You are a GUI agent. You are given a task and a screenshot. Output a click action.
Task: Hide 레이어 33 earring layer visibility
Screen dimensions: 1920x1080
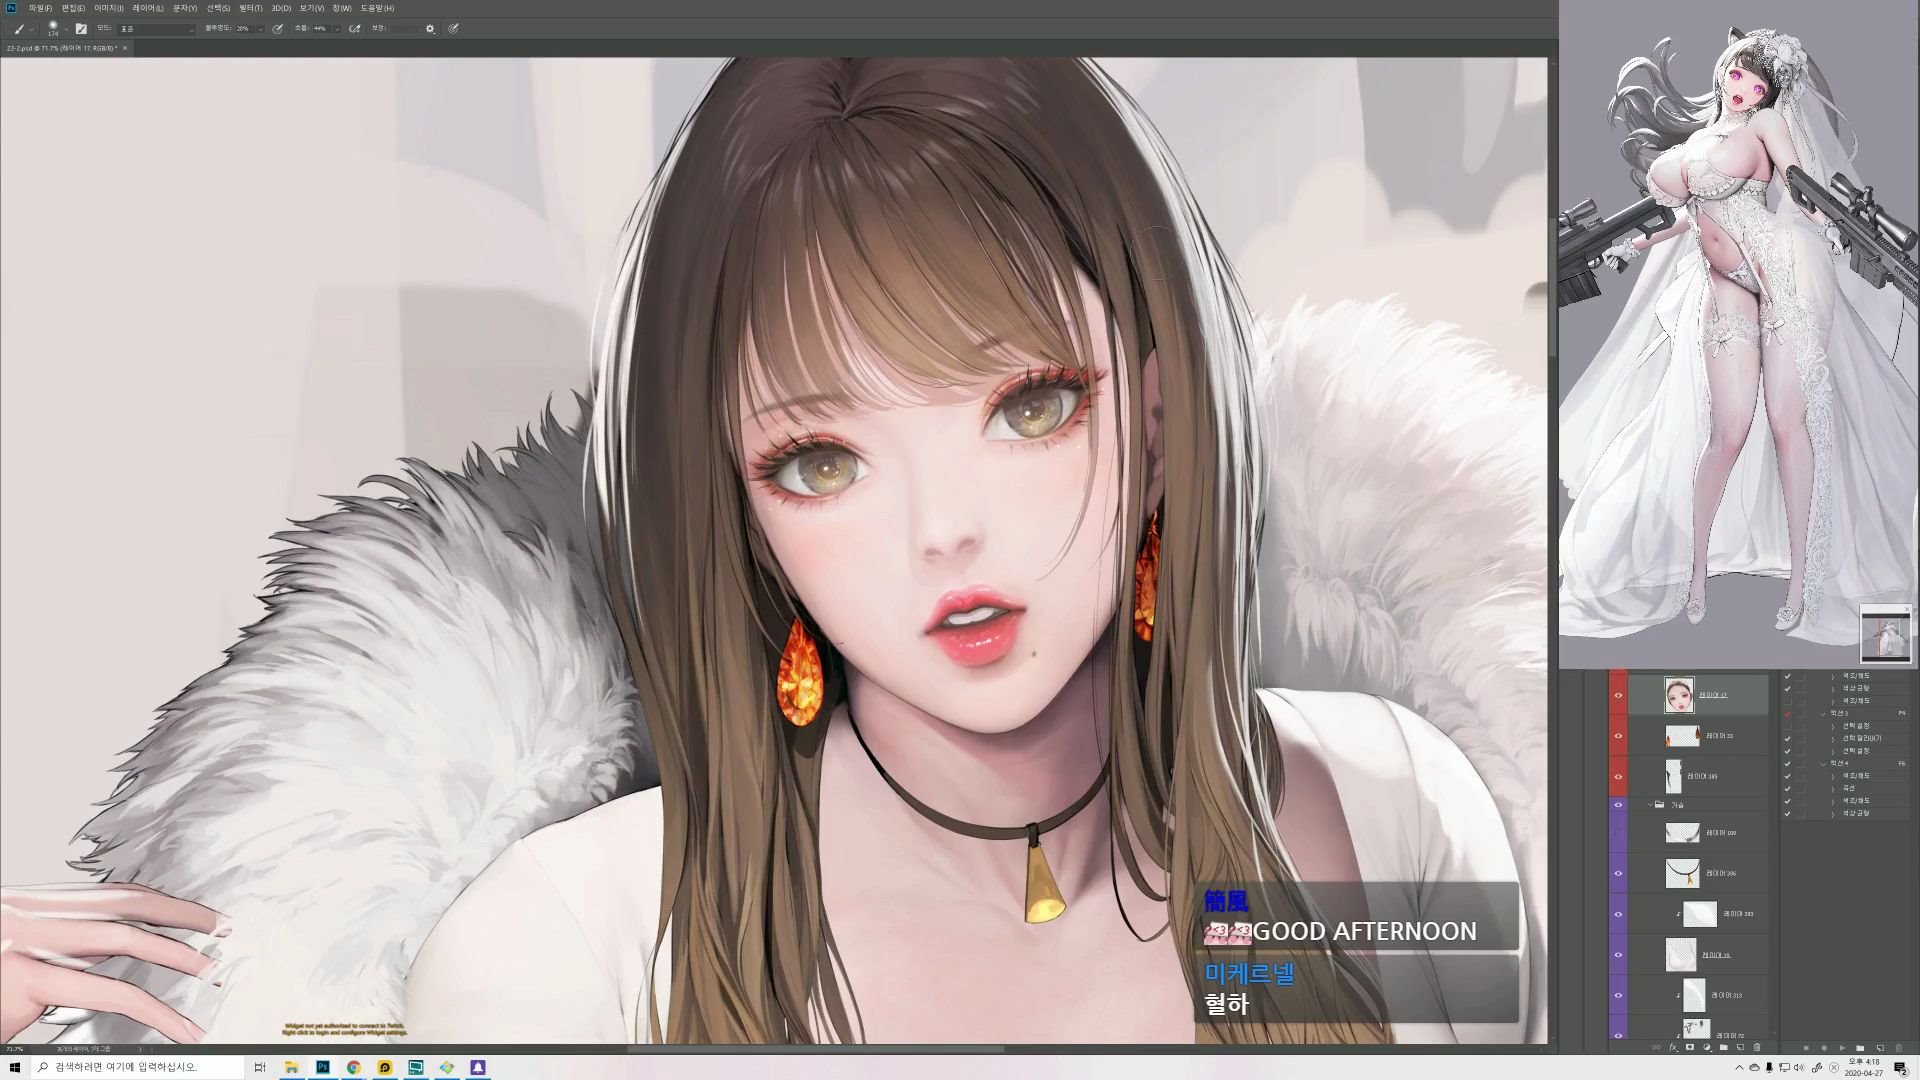point(1618,736)
